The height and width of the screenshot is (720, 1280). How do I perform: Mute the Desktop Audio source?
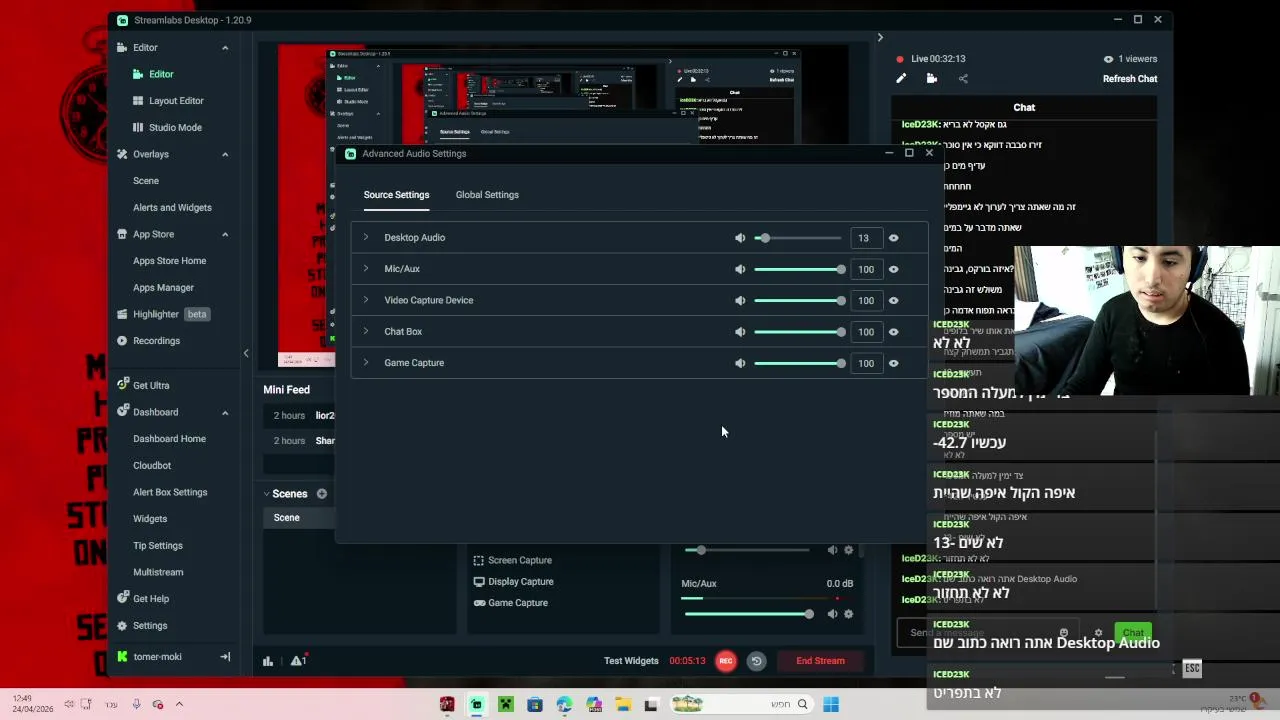point(740,238)
